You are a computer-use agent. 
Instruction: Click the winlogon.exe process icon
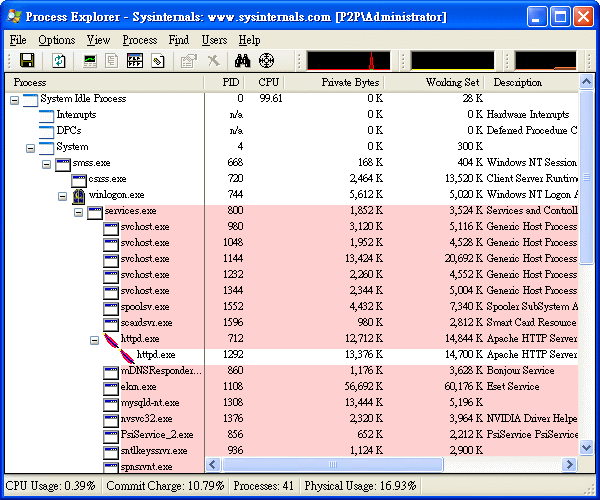(x=79, y=195)
